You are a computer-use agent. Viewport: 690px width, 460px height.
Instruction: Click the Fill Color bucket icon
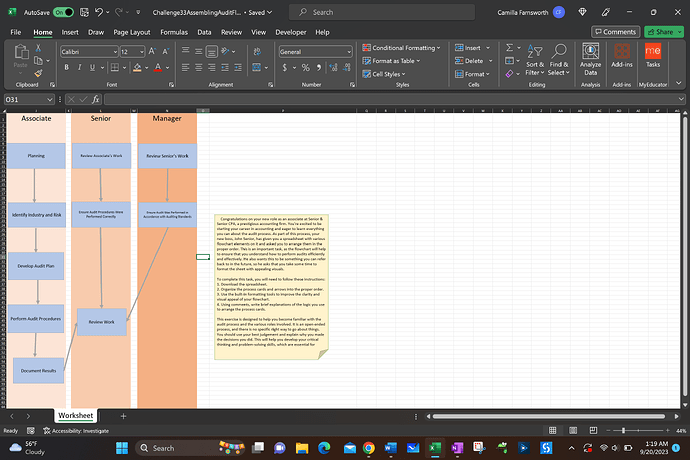tap(137, 67)
